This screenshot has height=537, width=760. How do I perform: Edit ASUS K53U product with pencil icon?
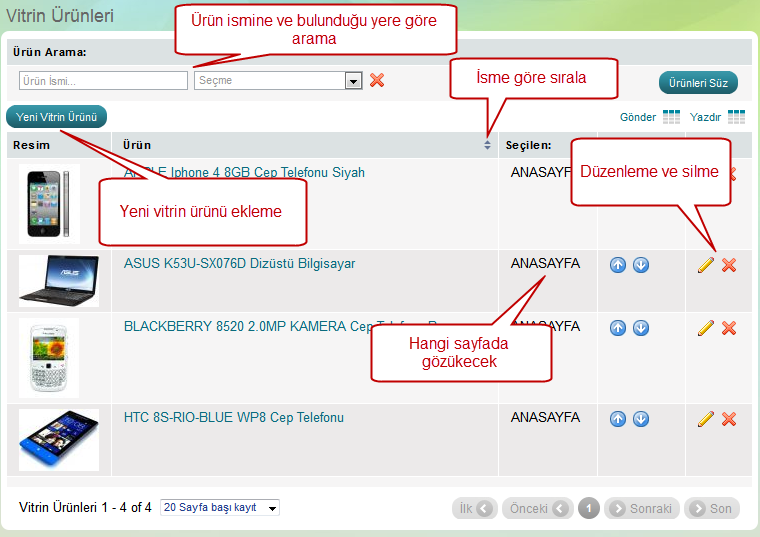pyautogui.click(x=706, y=265)
